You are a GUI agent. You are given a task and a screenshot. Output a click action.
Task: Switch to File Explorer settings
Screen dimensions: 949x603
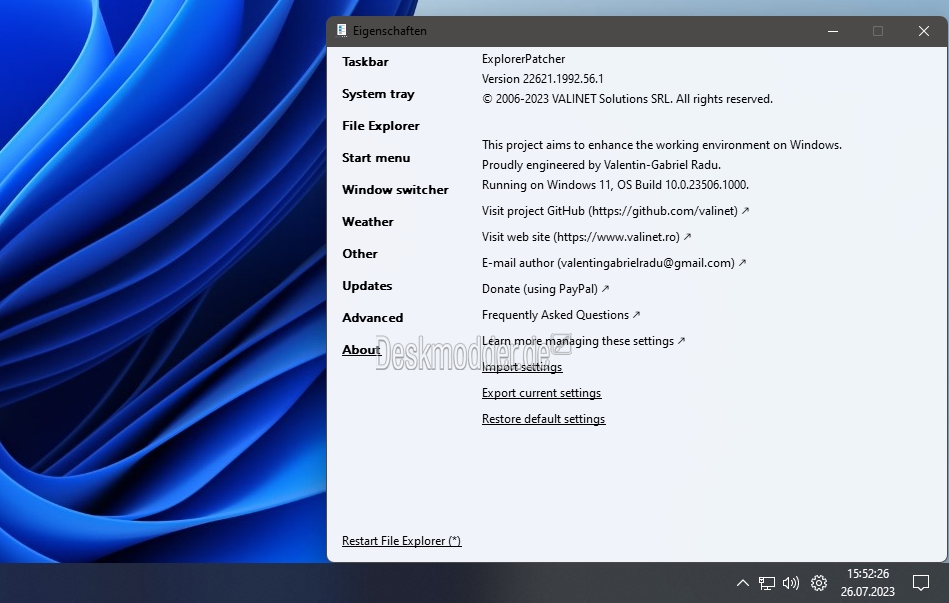click(381, 126)
